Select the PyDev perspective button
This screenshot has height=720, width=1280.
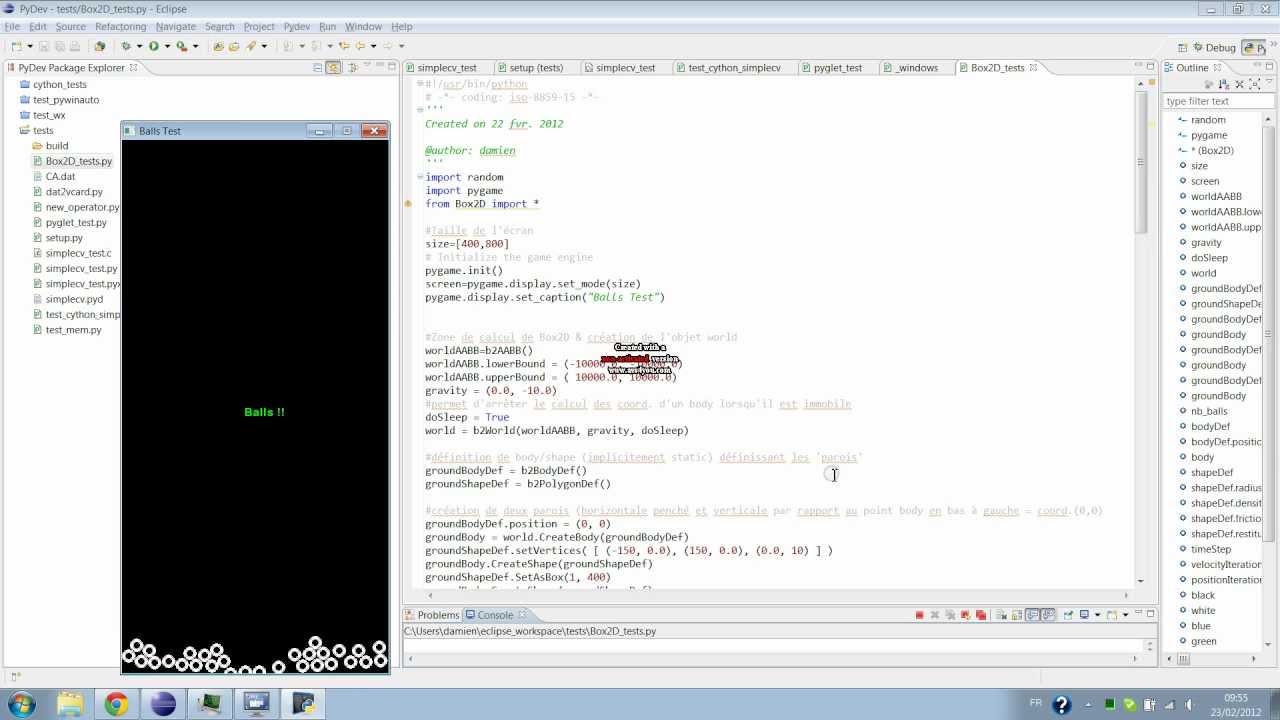click(1253, 47)
